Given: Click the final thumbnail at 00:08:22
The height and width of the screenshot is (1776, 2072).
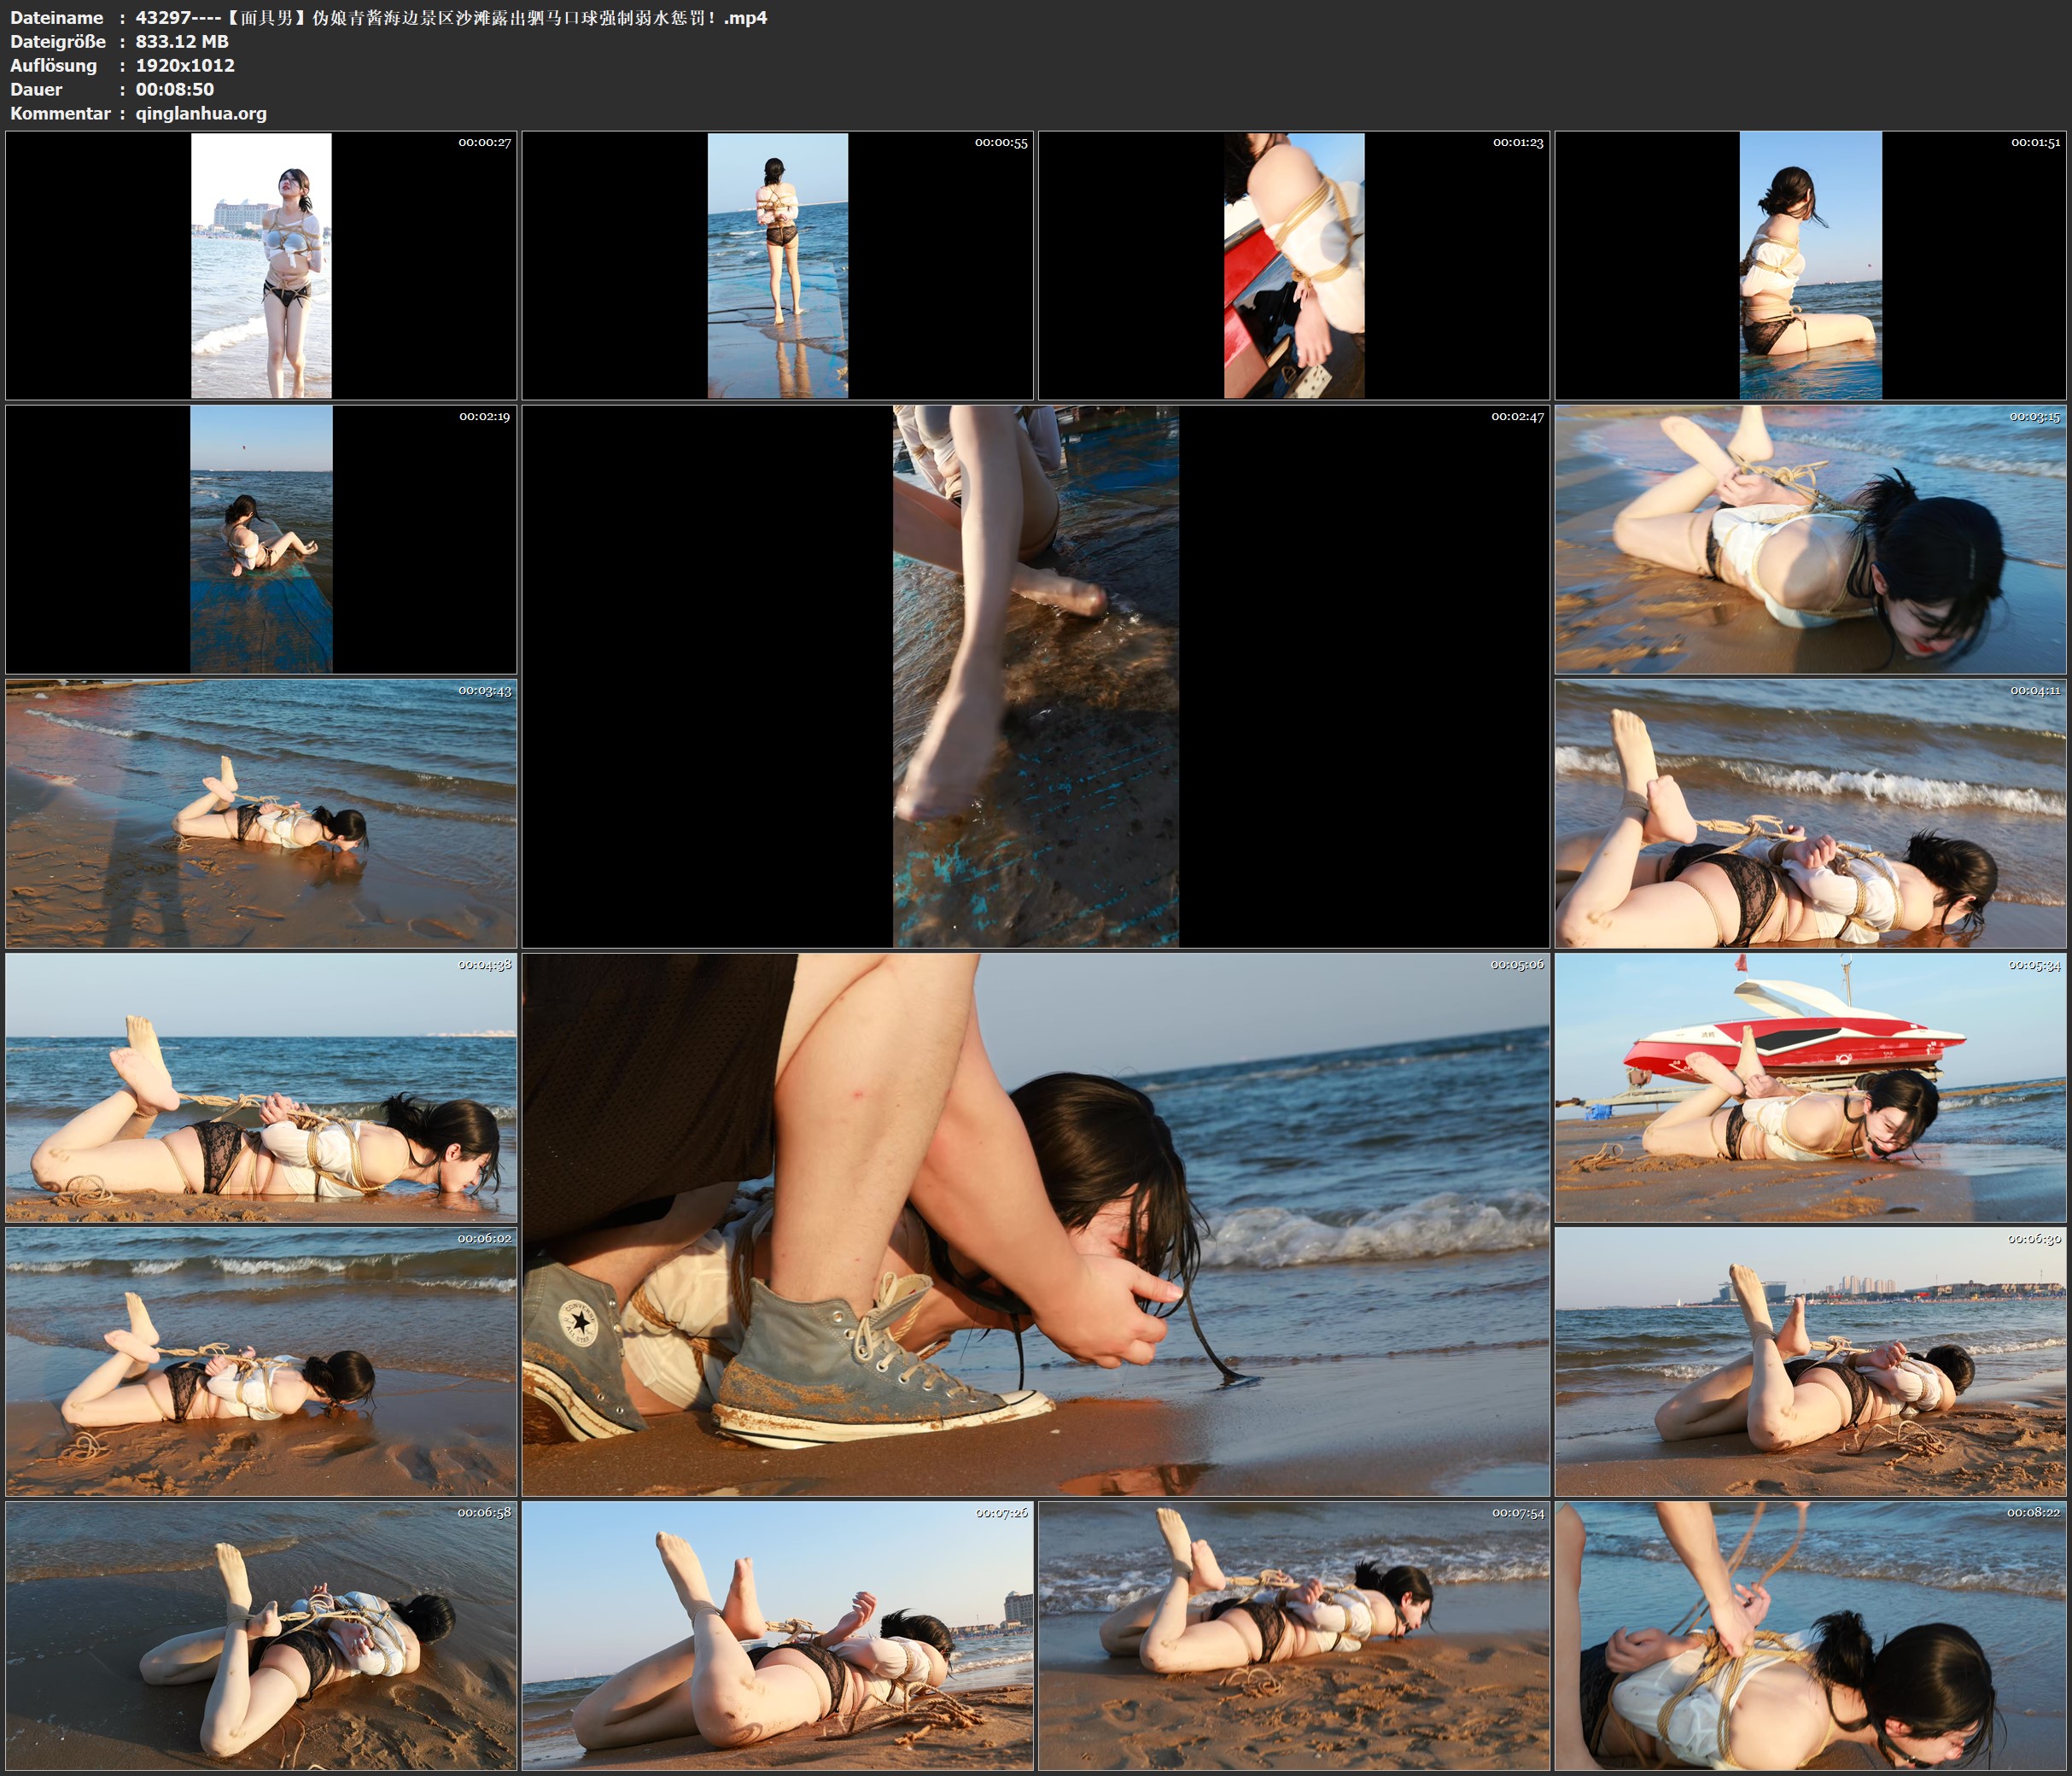Looking at the screenshot, I should tap(1810, 1635).
